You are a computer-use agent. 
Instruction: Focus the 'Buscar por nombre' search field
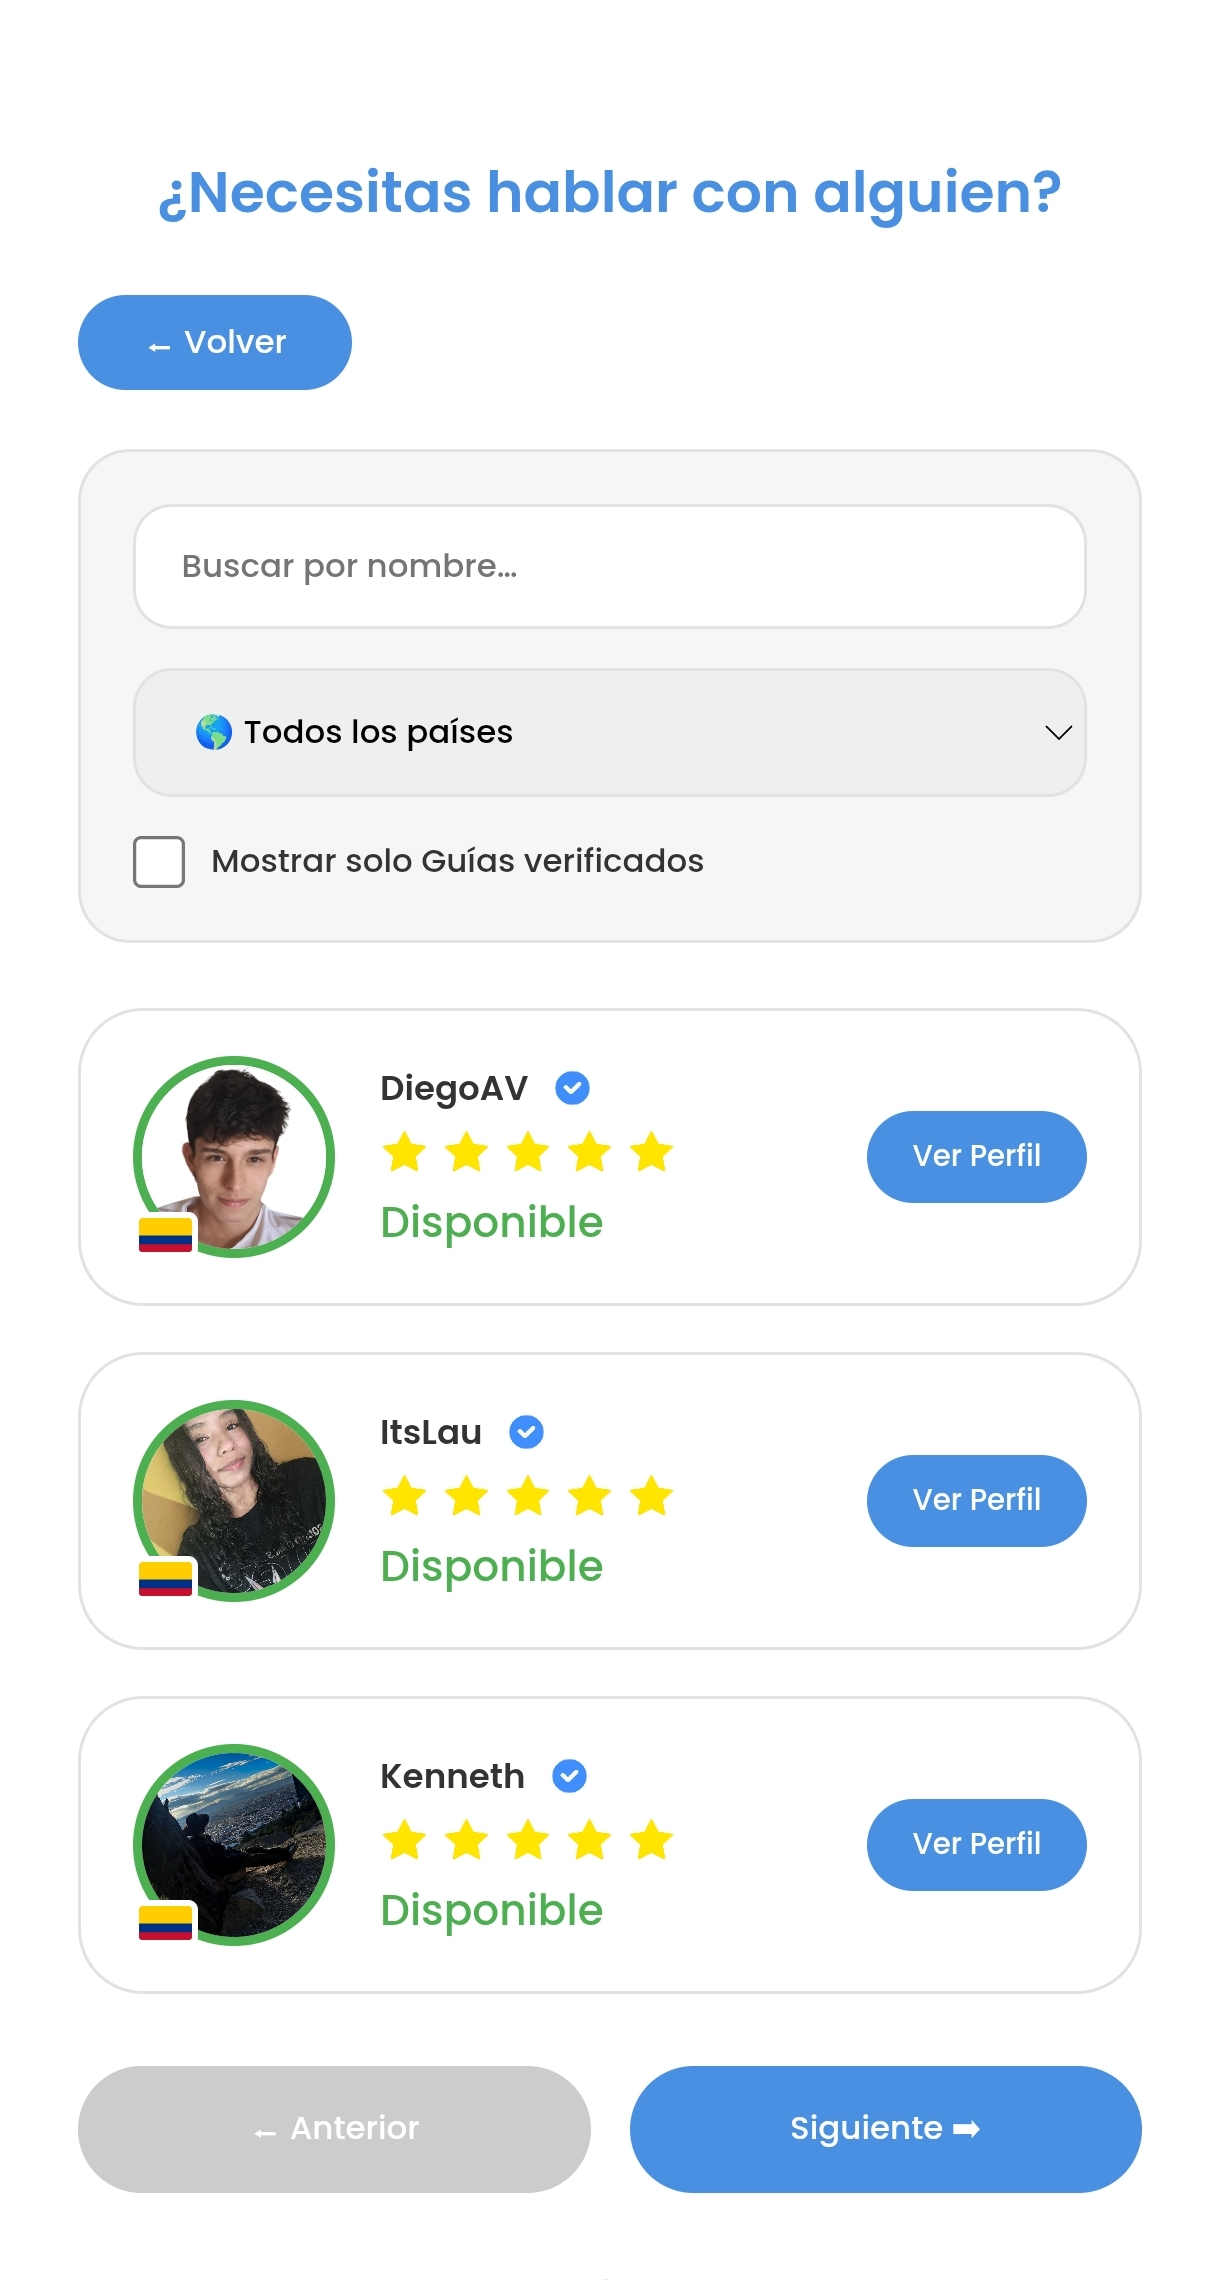[609, 566]
